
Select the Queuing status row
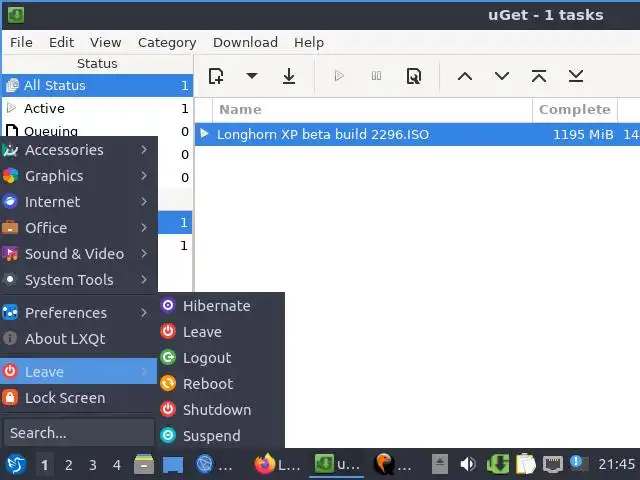(x=97, y=131)
